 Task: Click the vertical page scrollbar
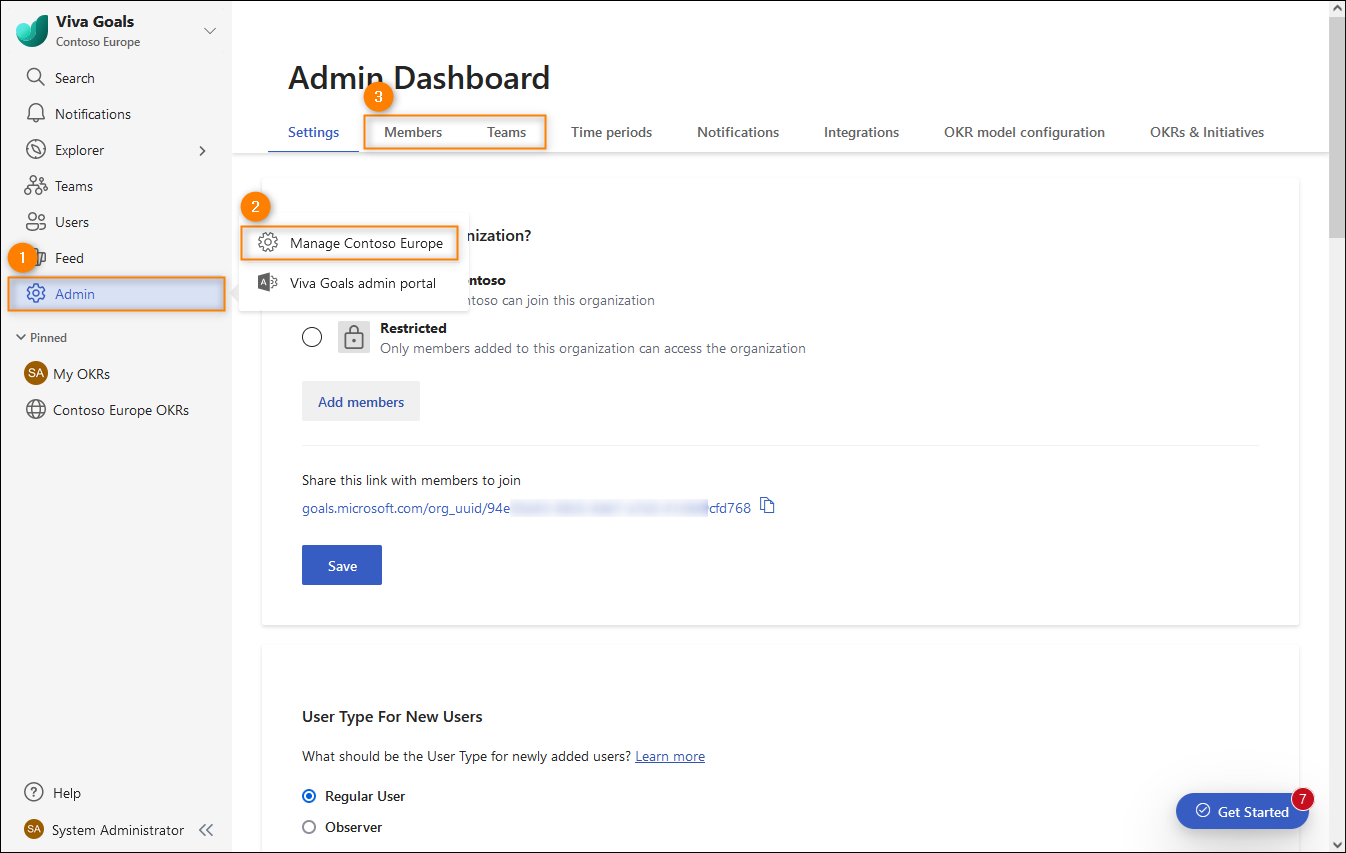point(1337,126)
